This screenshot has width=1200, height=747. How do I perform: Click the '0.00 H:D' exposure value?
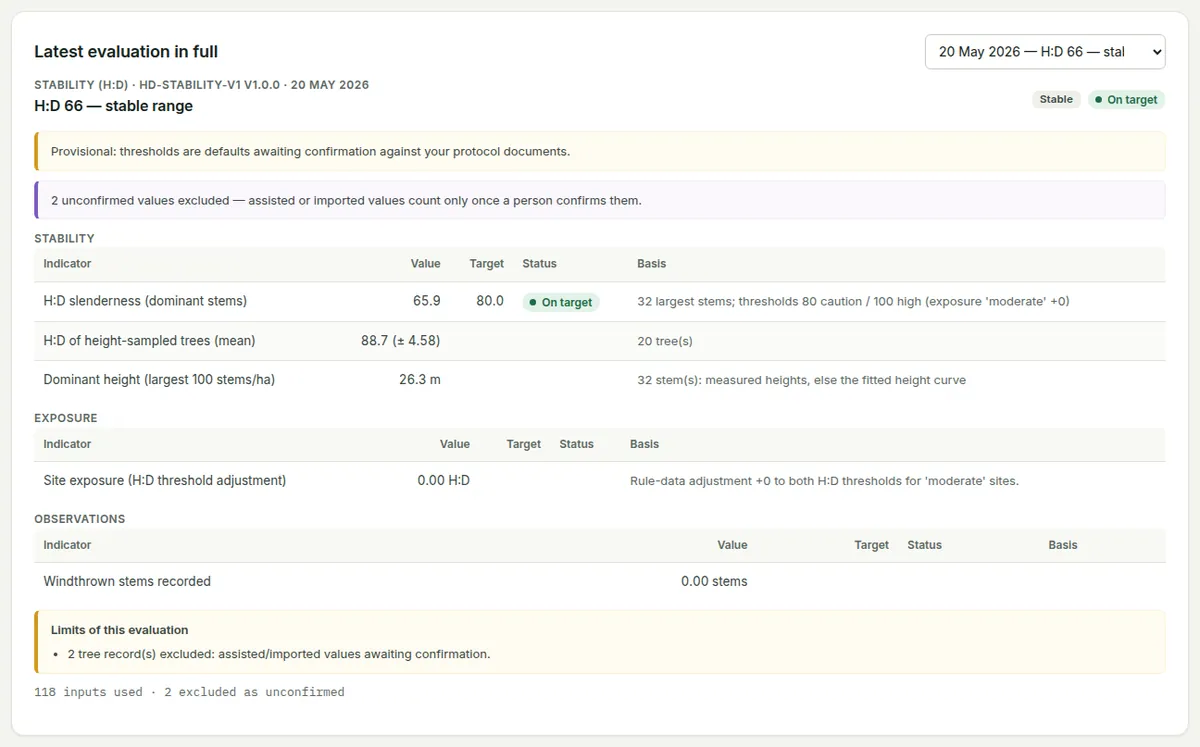443,481
